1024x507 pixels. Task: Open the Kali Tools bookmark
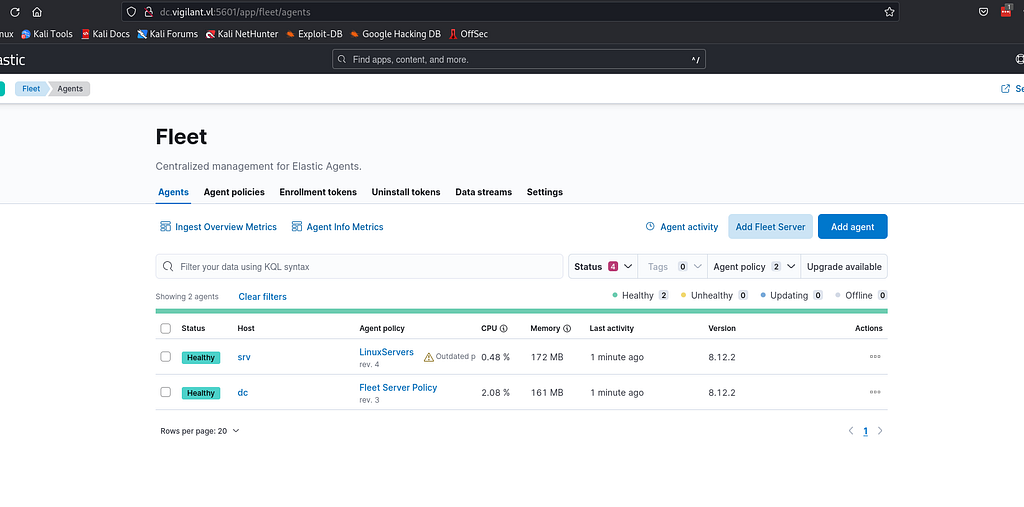click(x=47, y=34)
